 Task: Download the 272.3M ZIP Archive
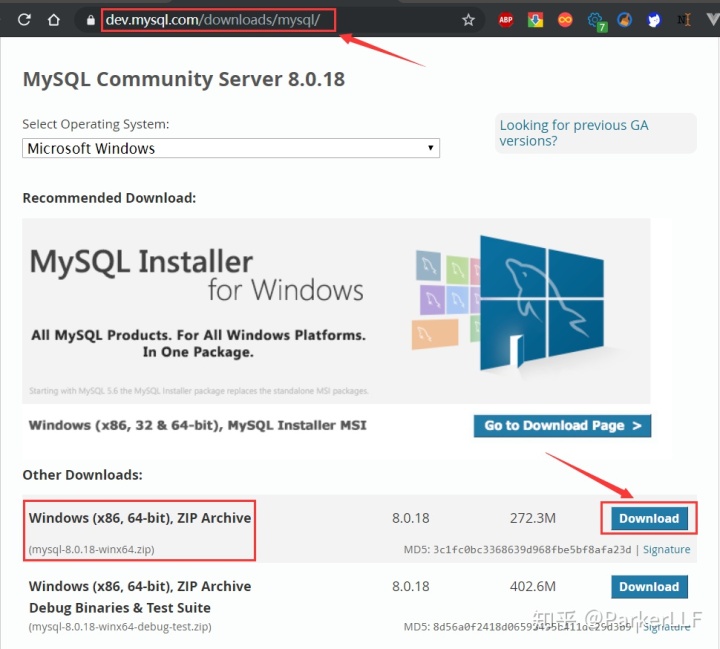[649, 518]
